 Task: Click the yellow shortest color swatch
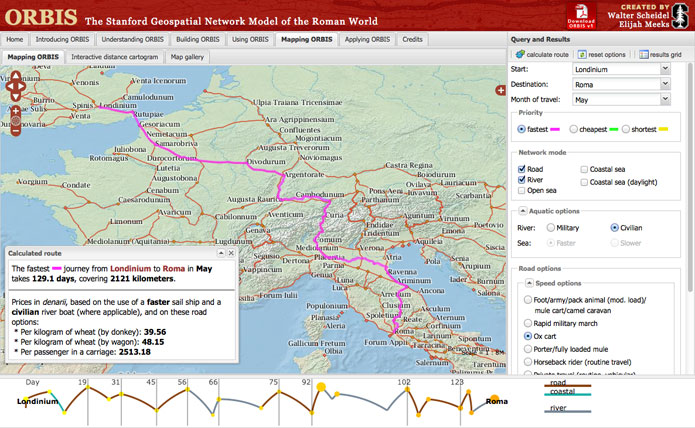coord(664,129)
